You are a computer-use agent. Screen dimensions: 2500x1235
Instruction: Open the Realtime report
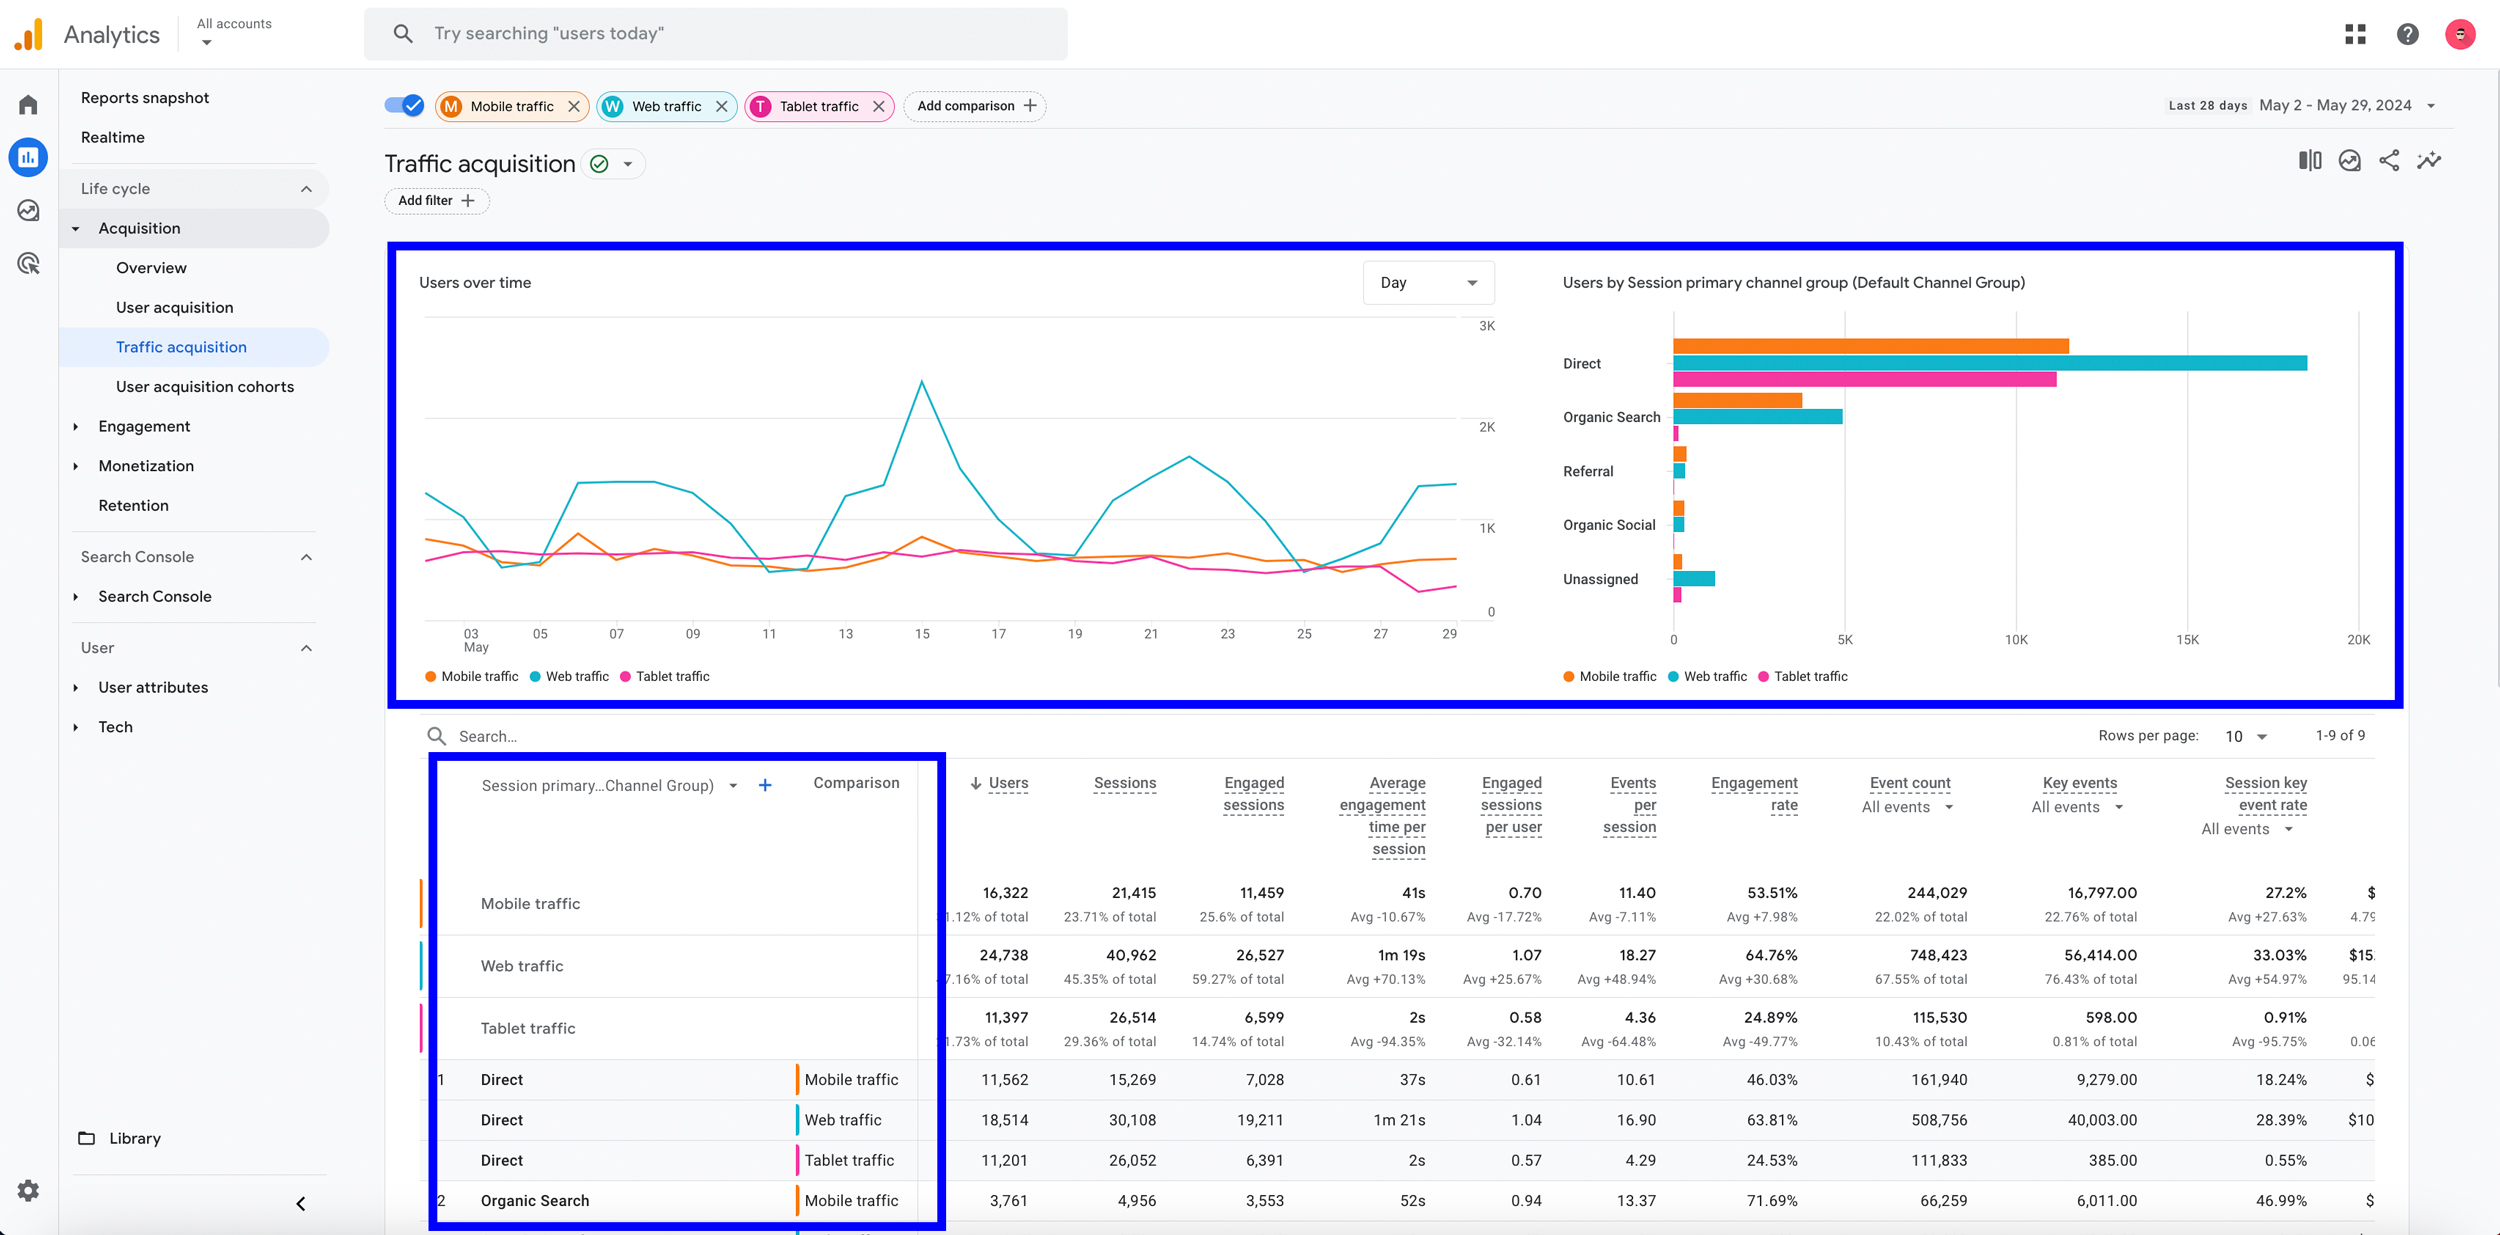point(113,138)
